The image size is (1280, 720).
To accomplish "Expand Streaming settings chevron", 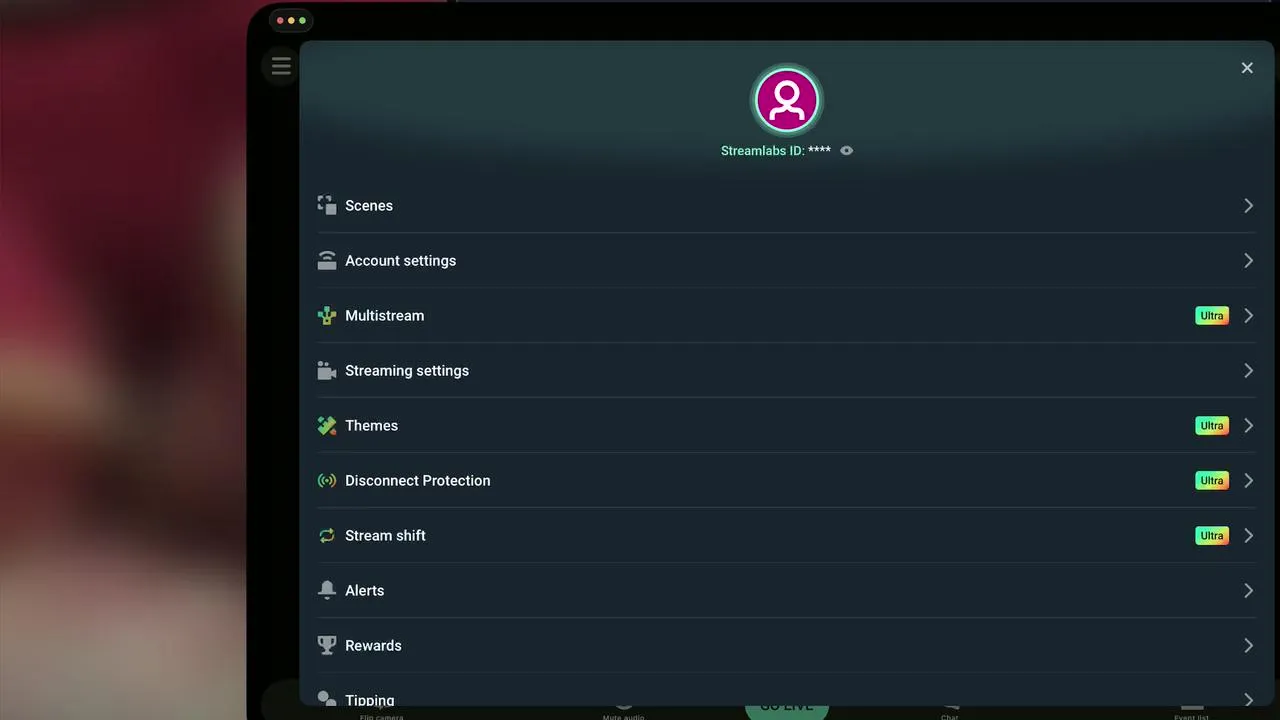I will [x=1248, y=370].
